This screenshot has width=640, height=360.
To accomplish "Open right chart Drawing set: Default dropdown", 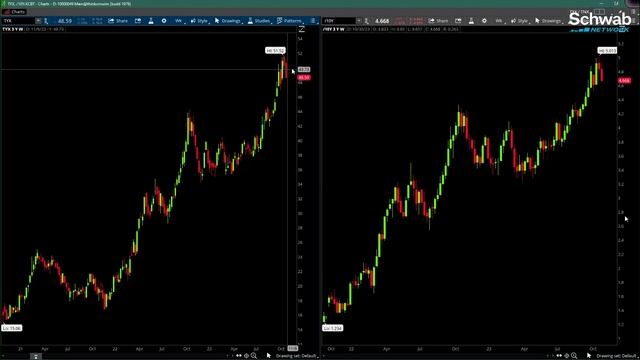I will [x=617, y=356].
